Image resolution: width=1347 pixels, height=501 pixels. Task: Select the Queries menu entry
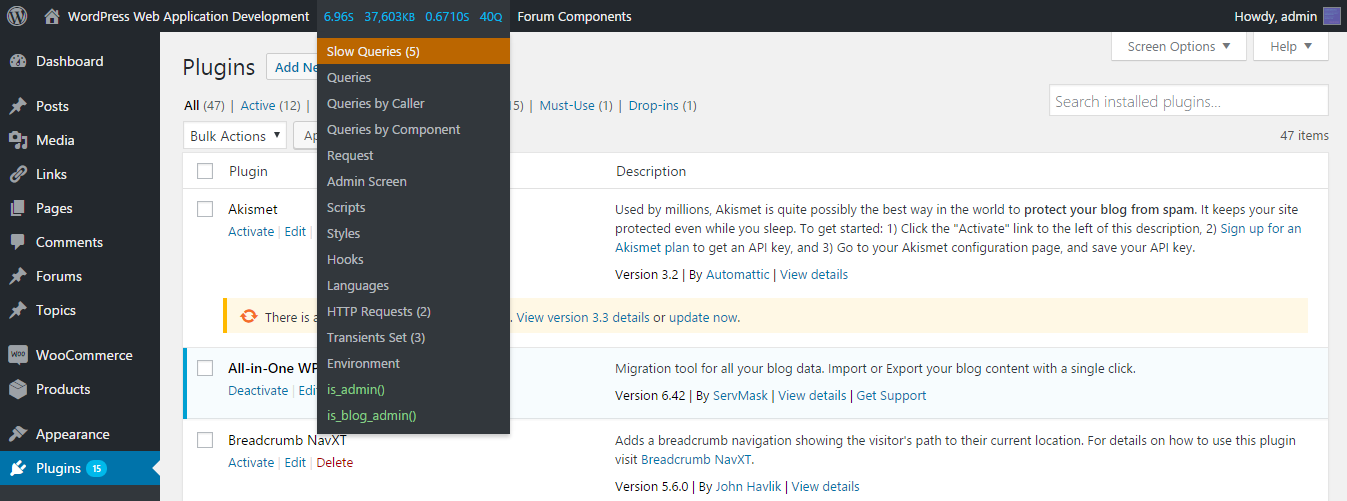(414, 77)
